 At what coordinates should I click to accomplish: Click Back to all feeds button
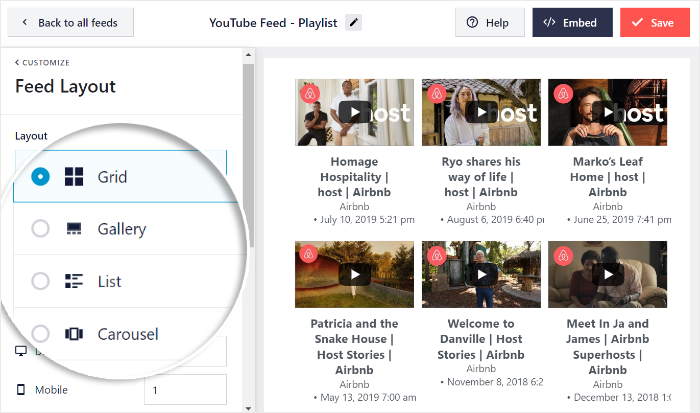(69, 22)
